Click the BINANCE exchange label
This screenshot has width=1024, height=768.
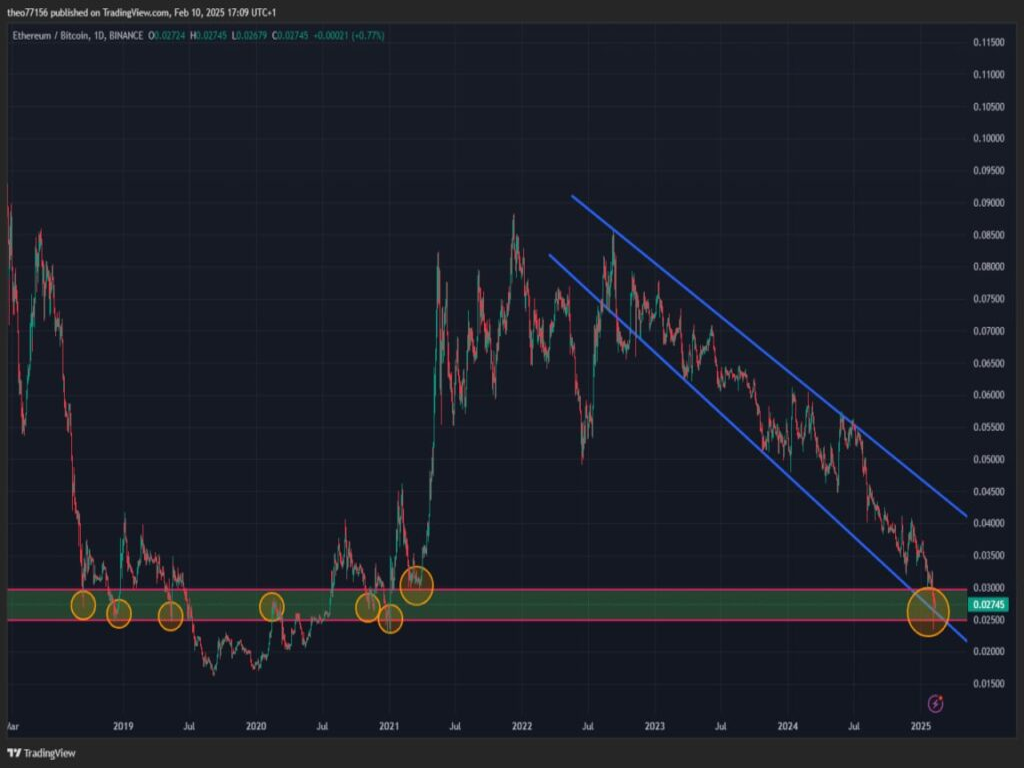tap(124, 35)
